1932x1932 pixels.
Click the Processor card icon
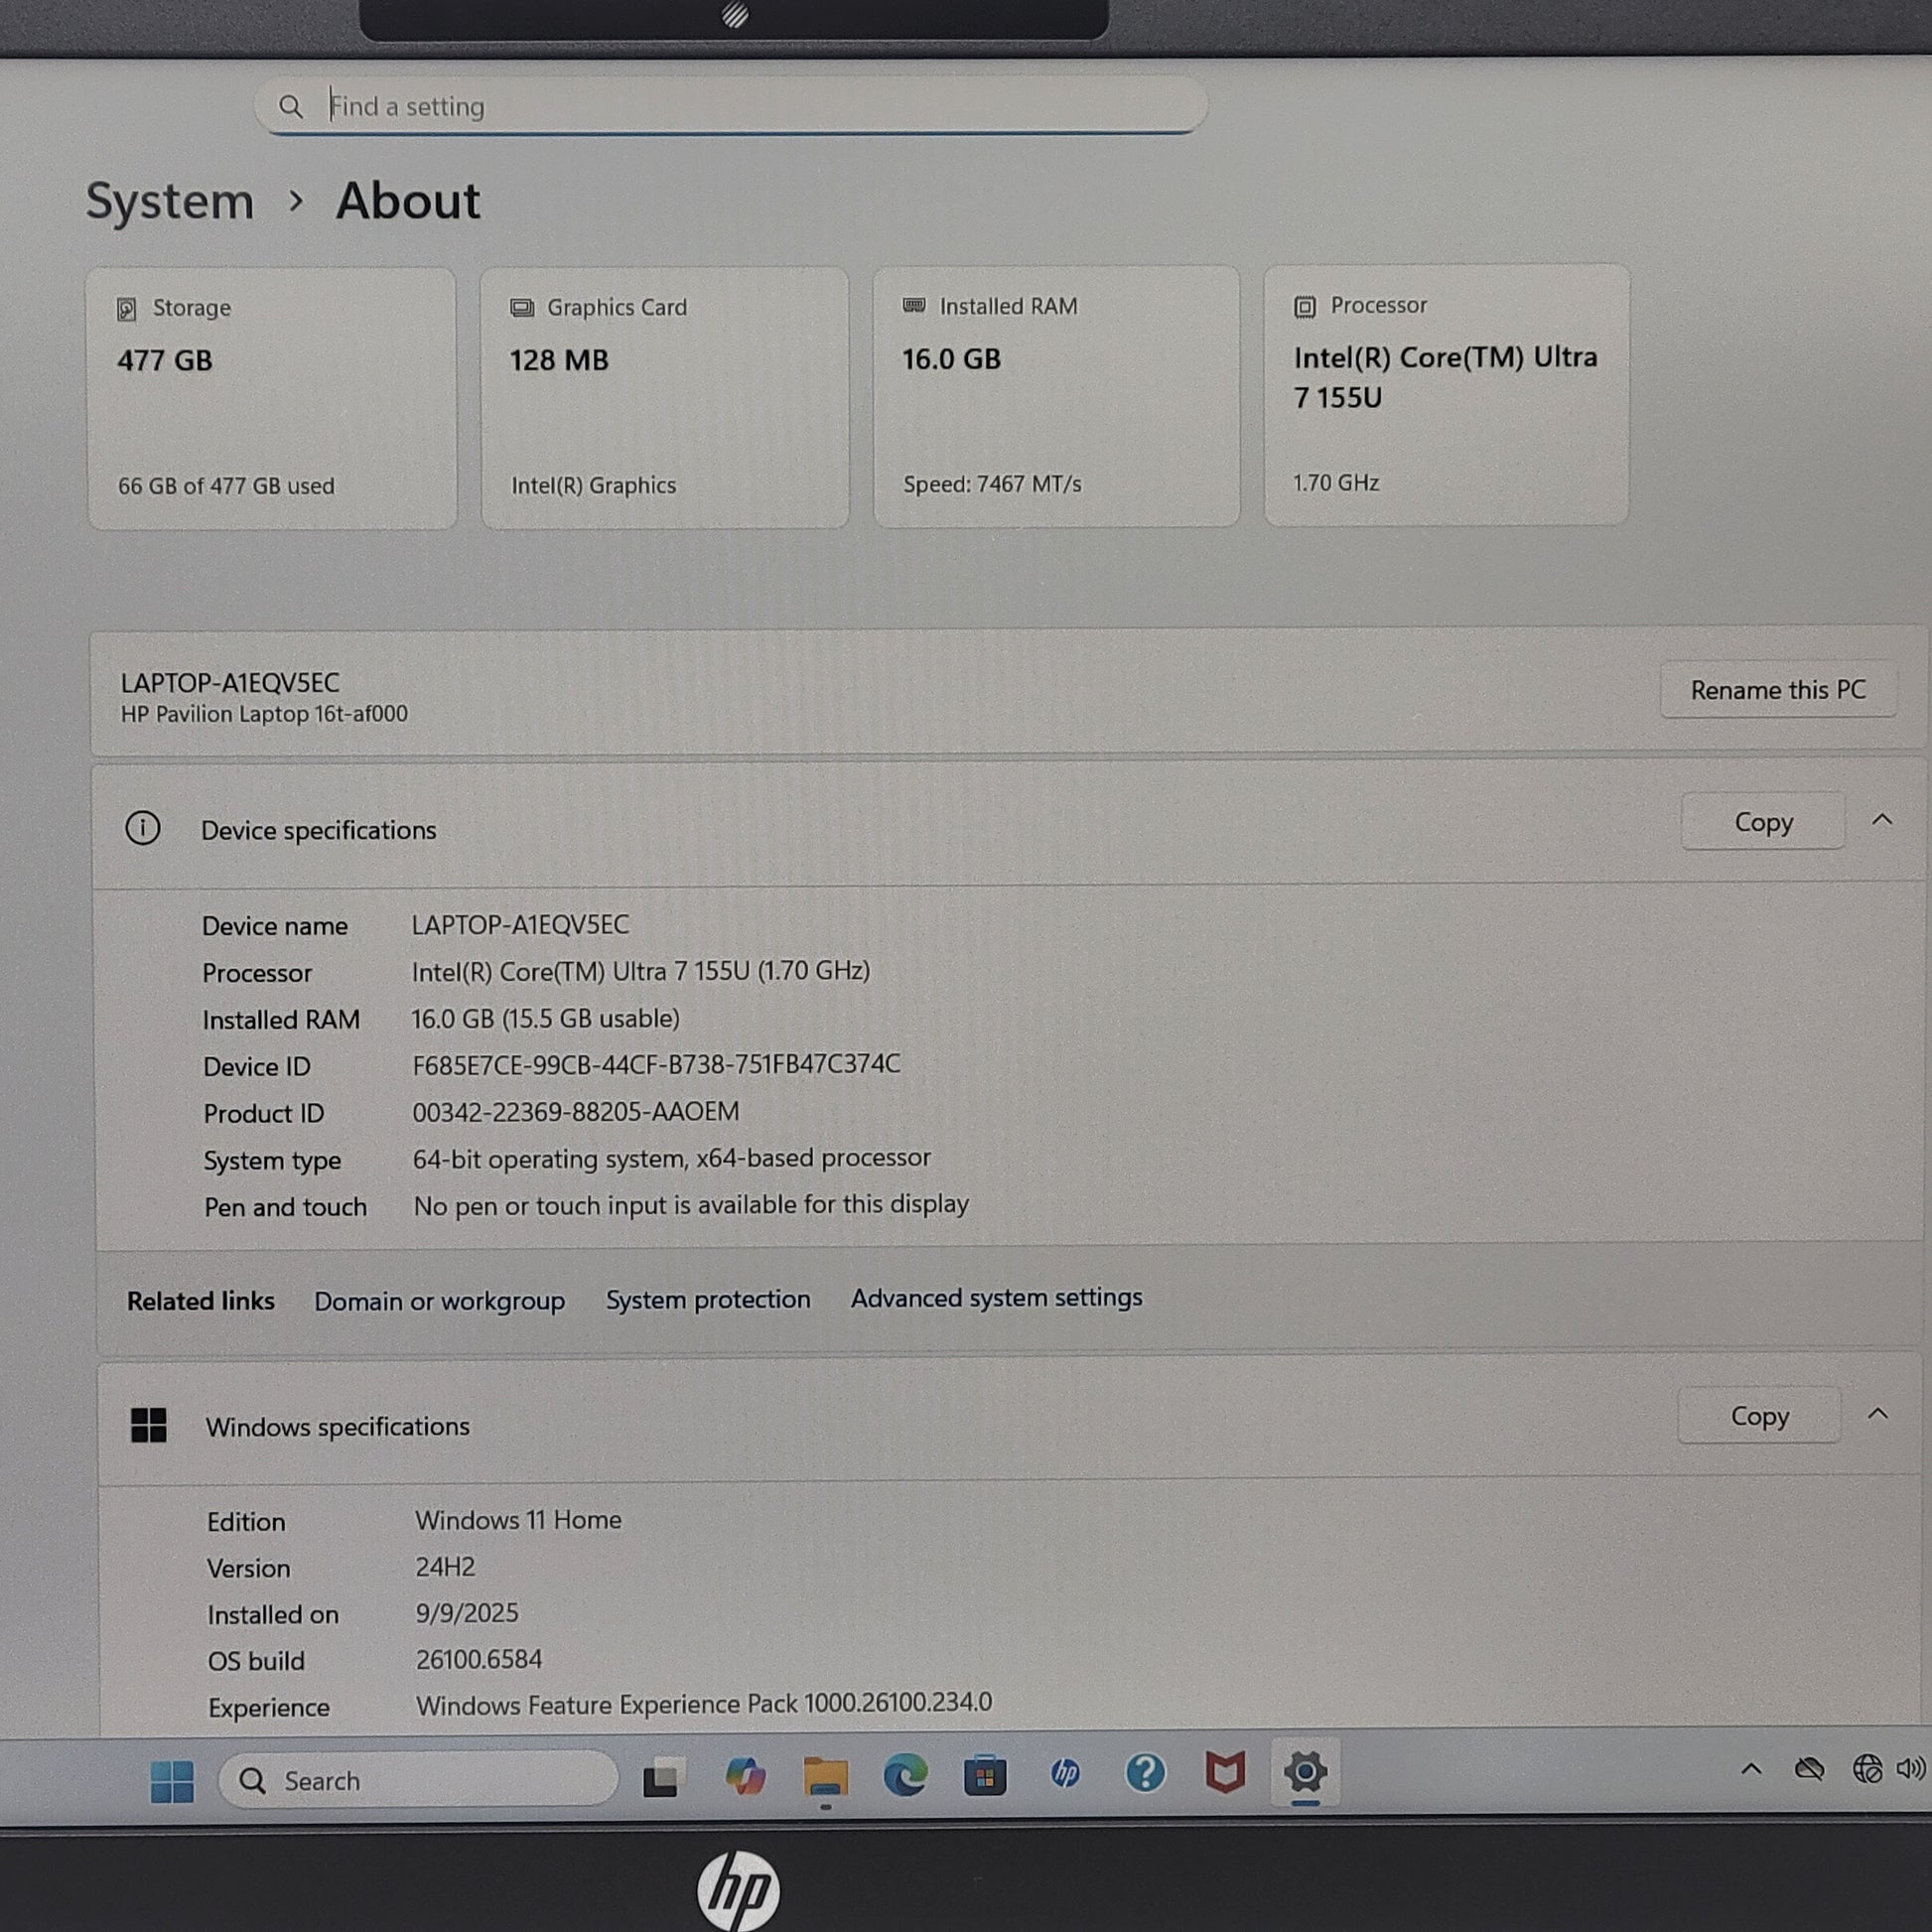point(1305,306)
